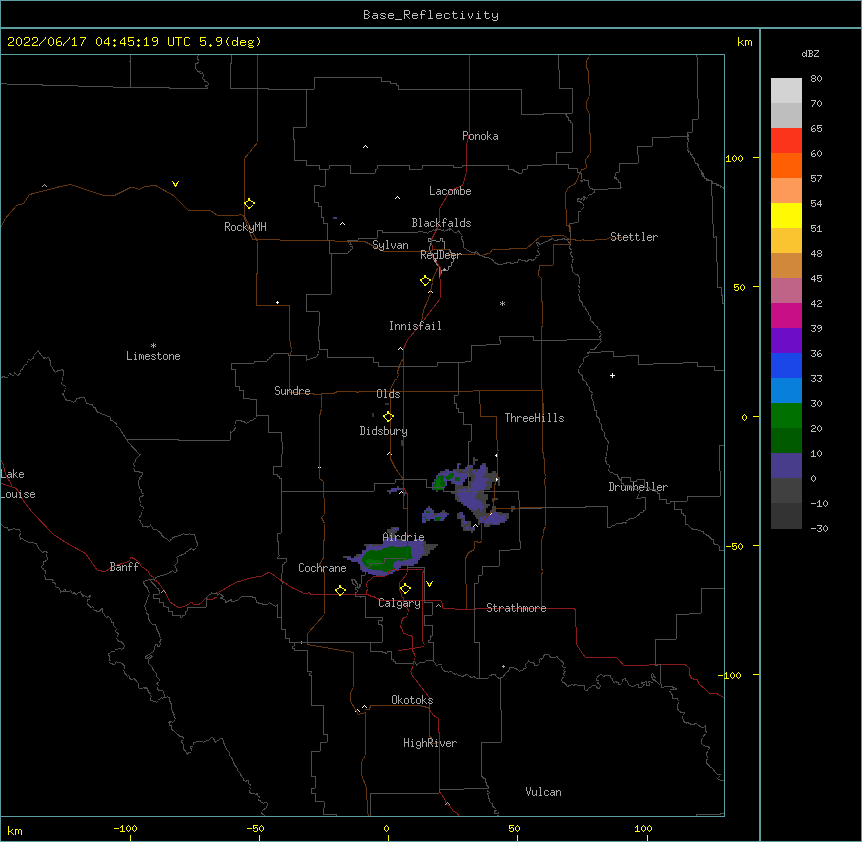862x842 pixels.
Task: Pick the purple 39-36 dBZ legend swatch
Action: tap(786, 341)
